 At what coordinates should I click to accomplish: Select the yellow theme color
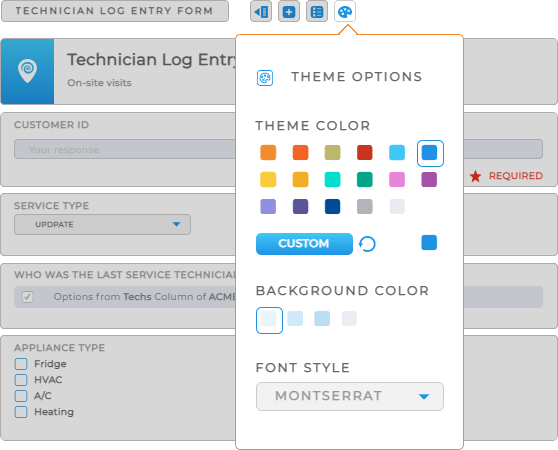[x=268, y=179]
